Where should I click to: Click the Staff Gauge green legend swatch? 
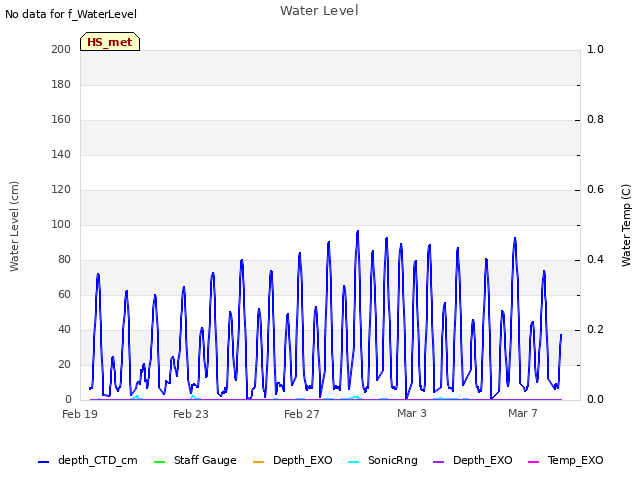tap(159, 462)
